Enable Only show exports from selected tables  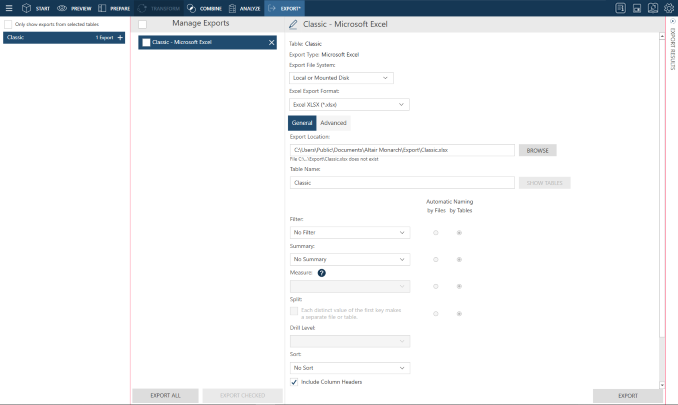8,25
